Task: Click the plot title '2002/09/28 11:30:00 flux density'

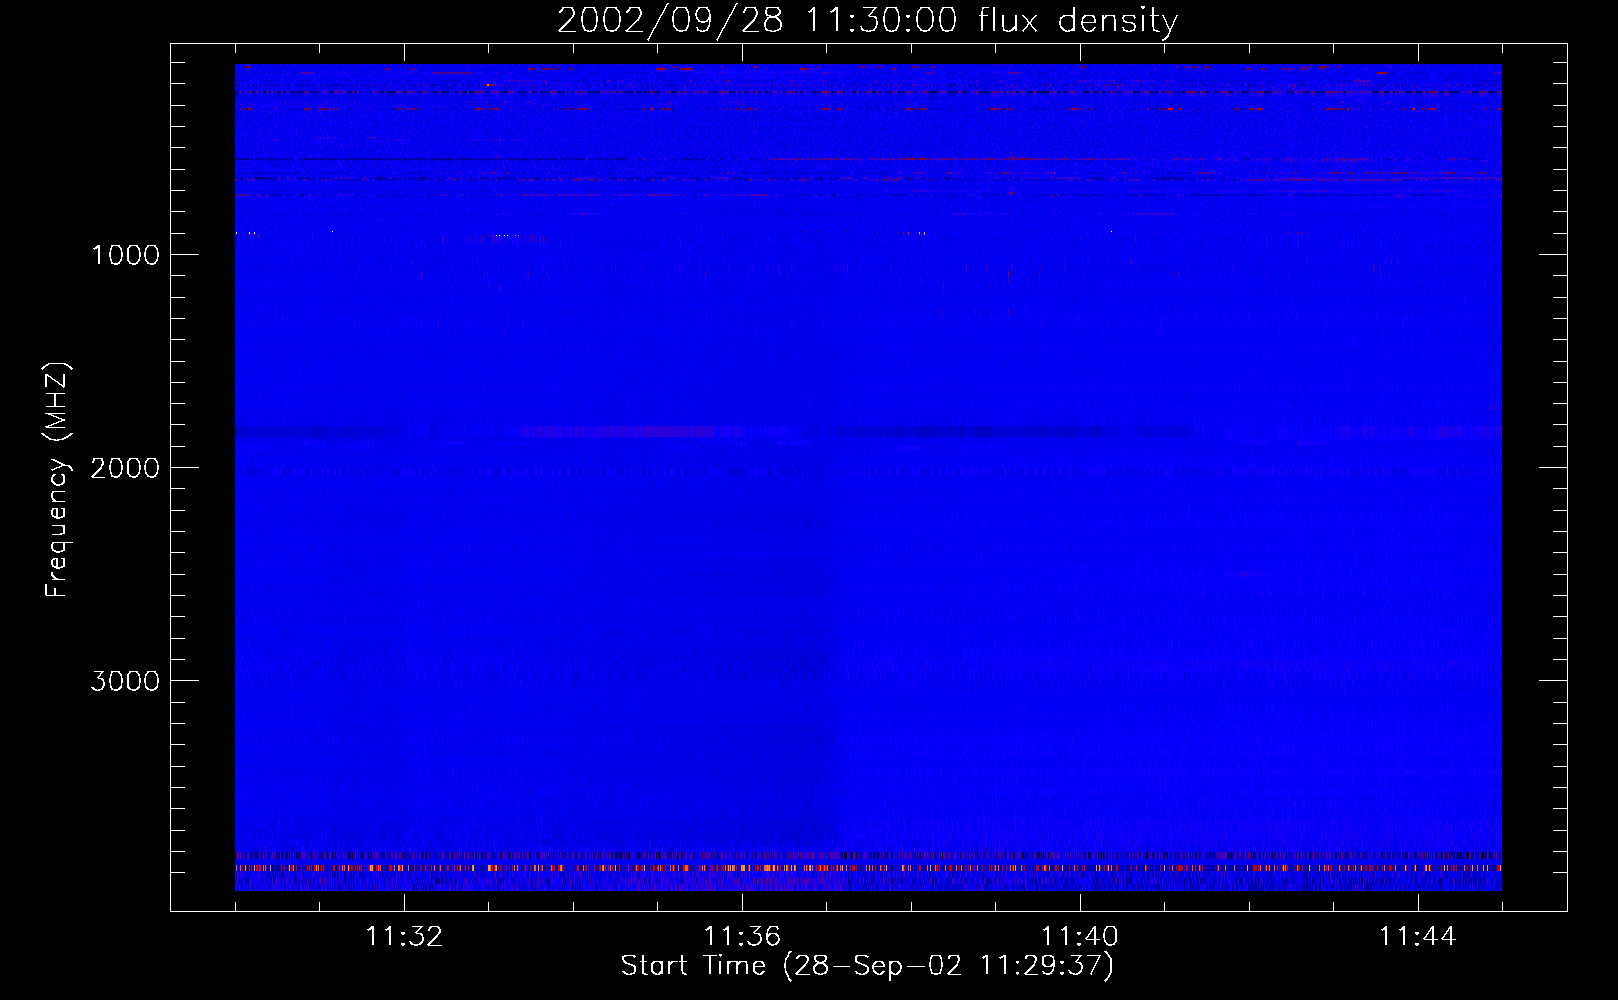Action: tap(867, 21)
